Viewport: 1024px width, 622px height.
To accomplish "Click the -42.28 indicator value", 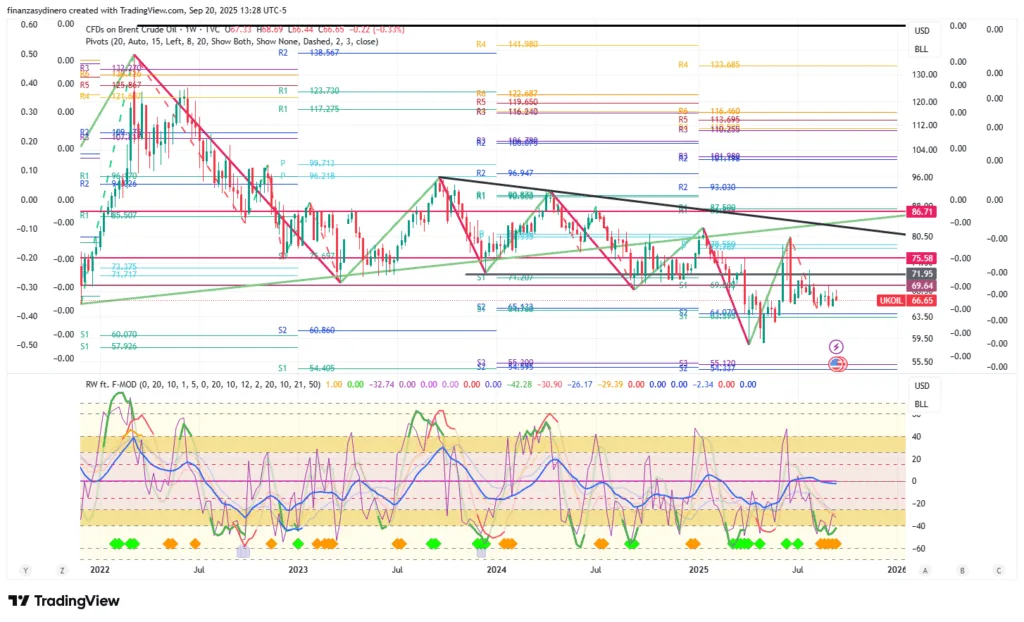I will (x=518, y=384).
